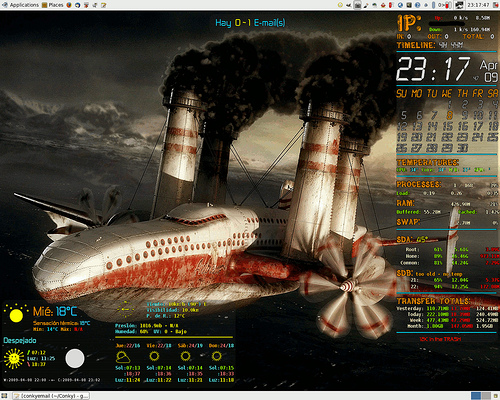
Task: Click the white moon phase circle
Action: [75, 358]
